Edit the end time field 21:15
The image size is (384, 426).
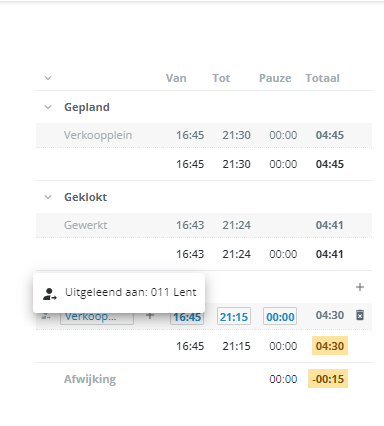(x=234, y=316)
